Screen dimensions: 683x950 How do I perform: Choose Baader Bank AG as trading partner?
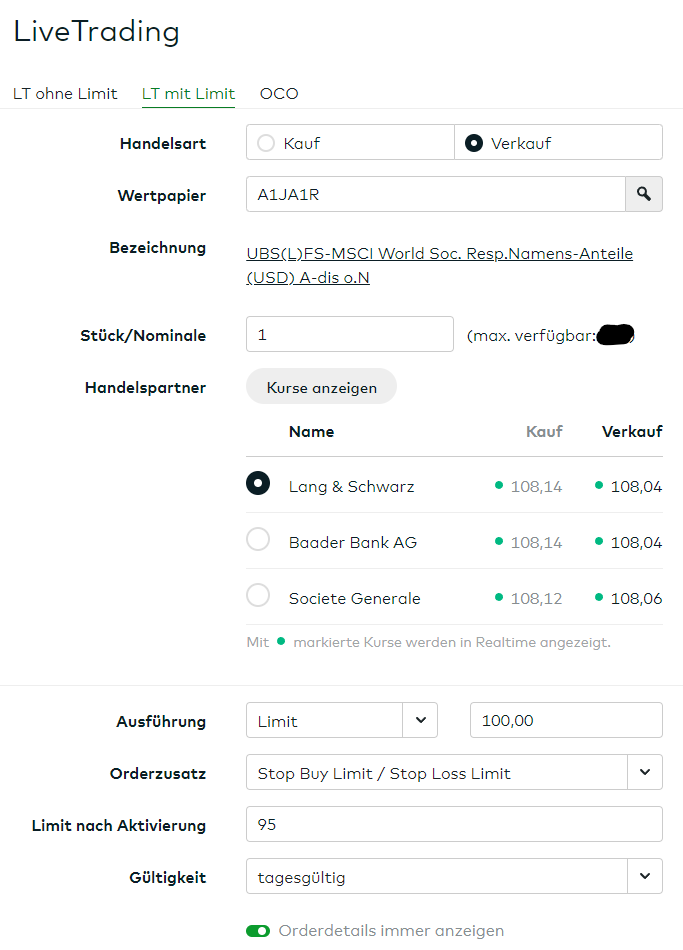(258, 540)
